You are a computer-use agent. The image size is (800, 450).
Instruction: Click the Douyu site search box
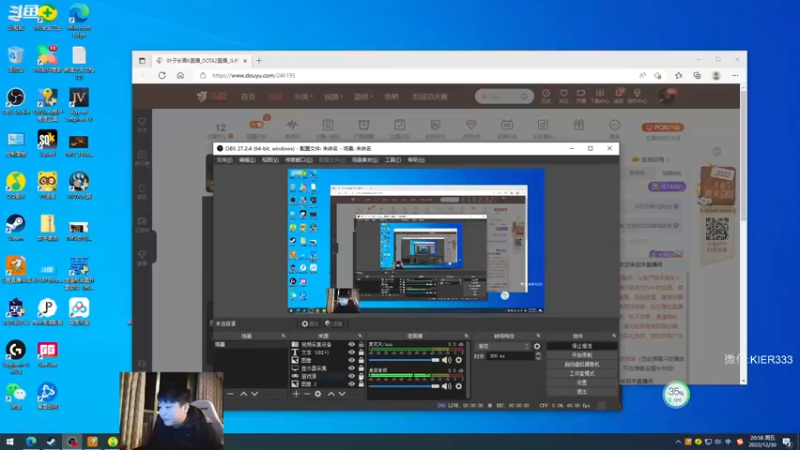504,96
